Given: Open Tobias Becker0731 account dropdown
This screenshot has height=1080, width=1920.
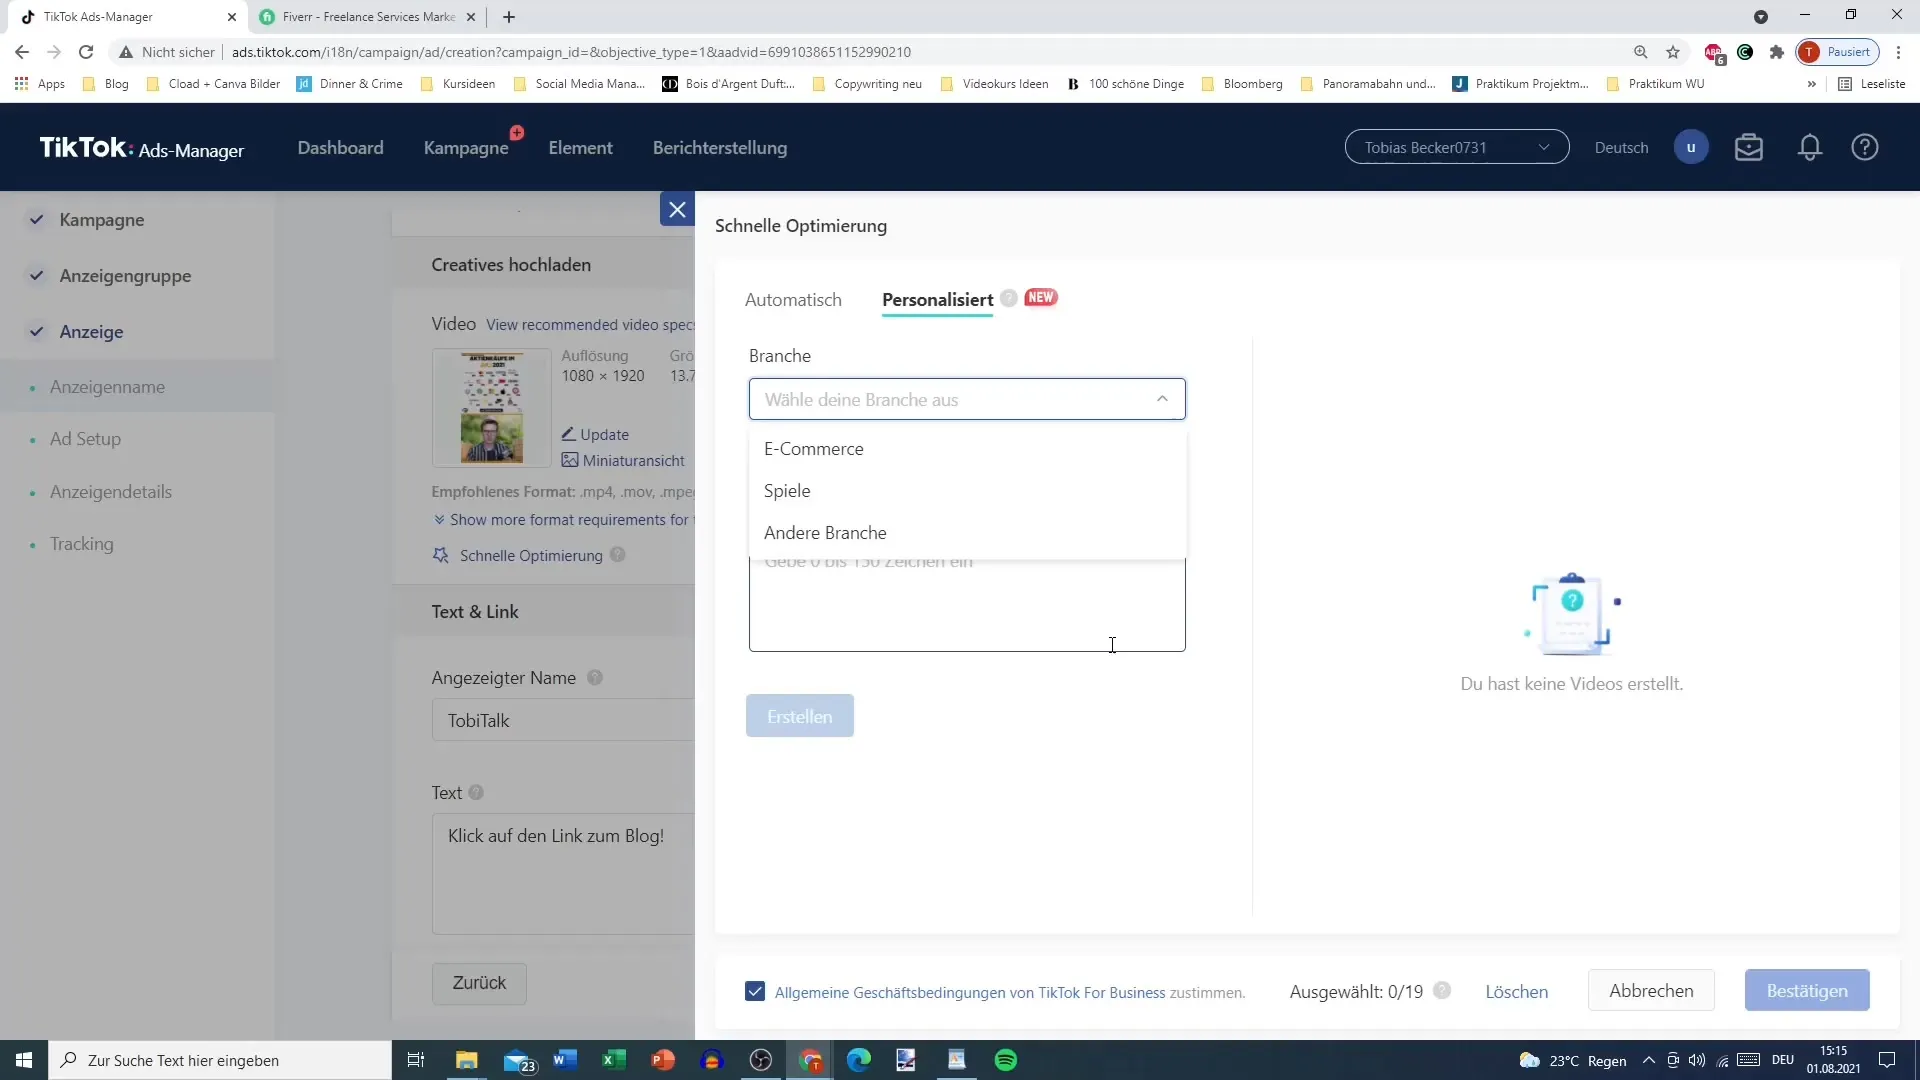Looking at the screenshot, I should pos(1456,148).
